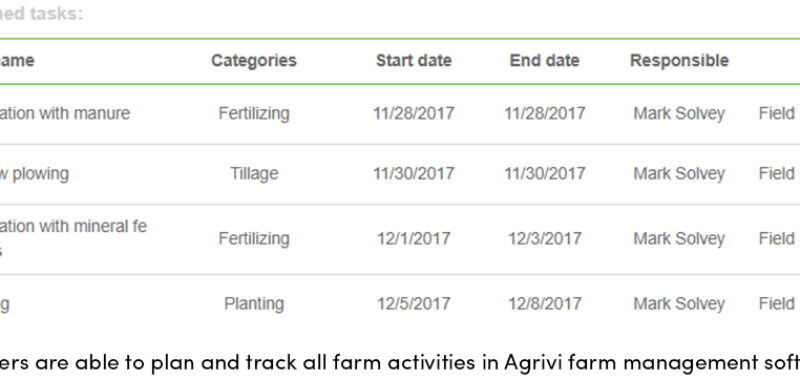The width and height of the screenshot is (800, 380).
Task: Click the Fertilizing category in manure row
Action: click(x=254, y=113)
